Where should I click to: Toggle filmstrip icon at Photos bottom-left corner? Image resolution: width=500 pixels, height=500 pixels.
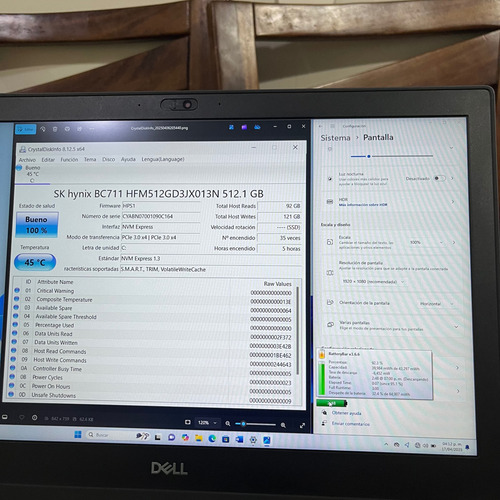click(5, 417)
